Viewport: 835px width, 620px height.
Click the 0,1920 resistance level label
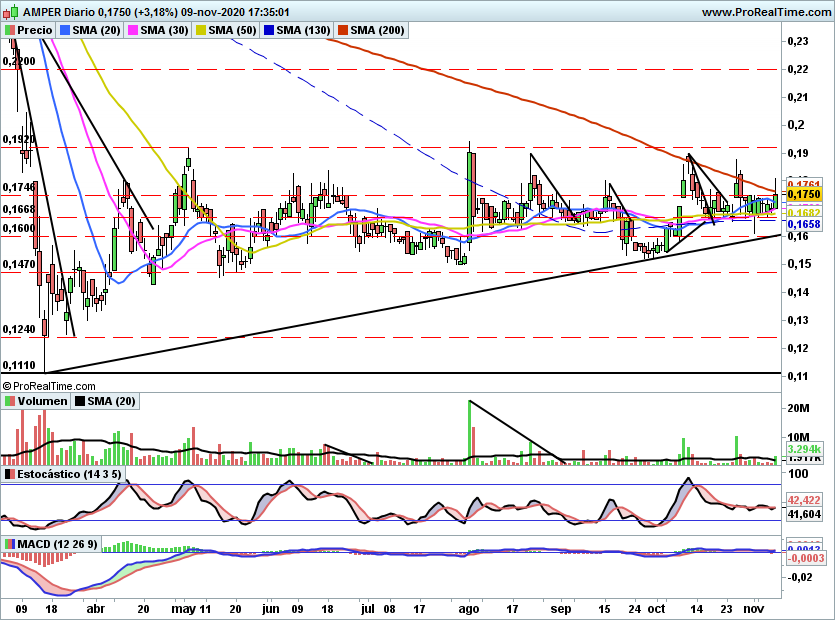(19, 139)
